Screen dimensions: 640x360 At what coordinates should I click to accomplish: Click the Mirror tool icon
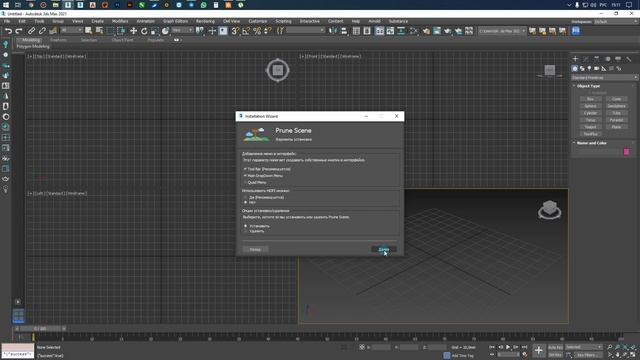click(333, 31)
